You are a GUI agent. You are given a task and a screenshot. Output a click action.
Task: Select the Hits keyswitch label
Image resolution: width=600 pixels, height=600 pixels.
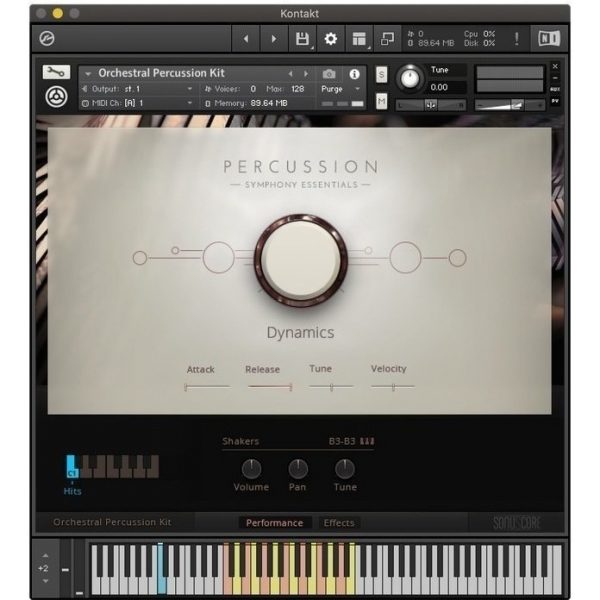point(72,491)
